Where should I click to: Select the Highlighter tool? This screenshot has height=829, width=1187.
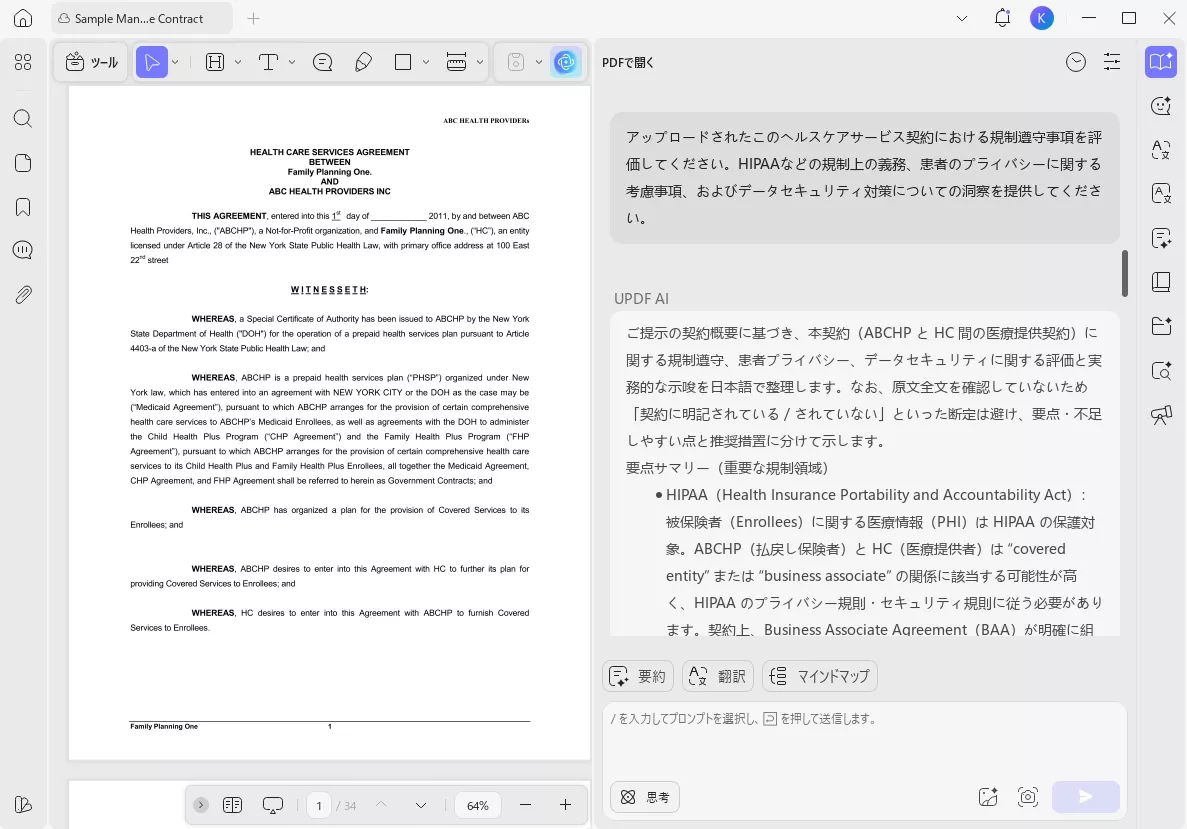[364, 62]
